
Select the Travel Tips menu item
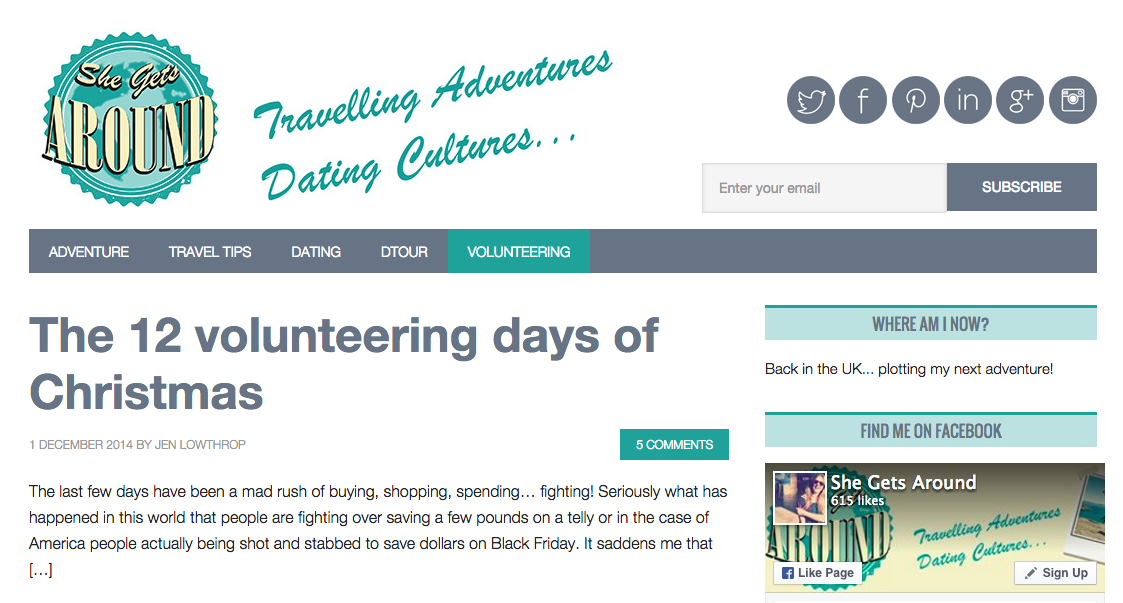(210, 251)
